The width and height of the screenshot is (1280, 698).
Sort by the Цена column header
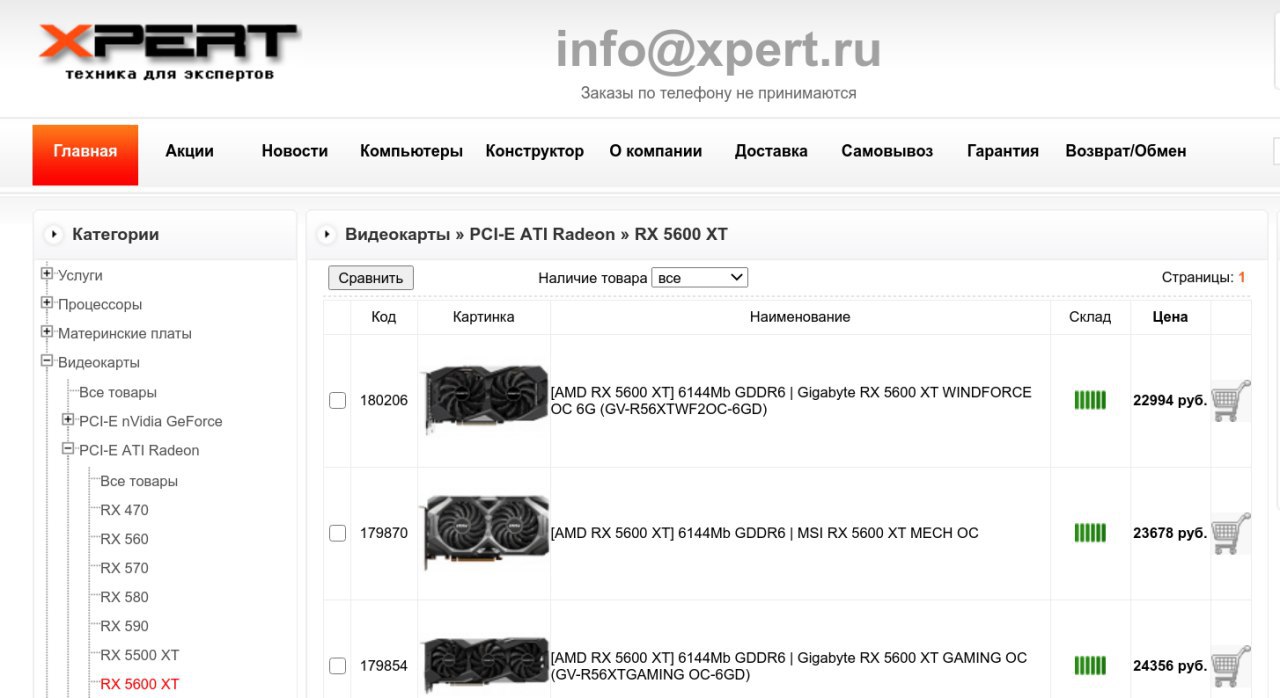click(1170, 317)
